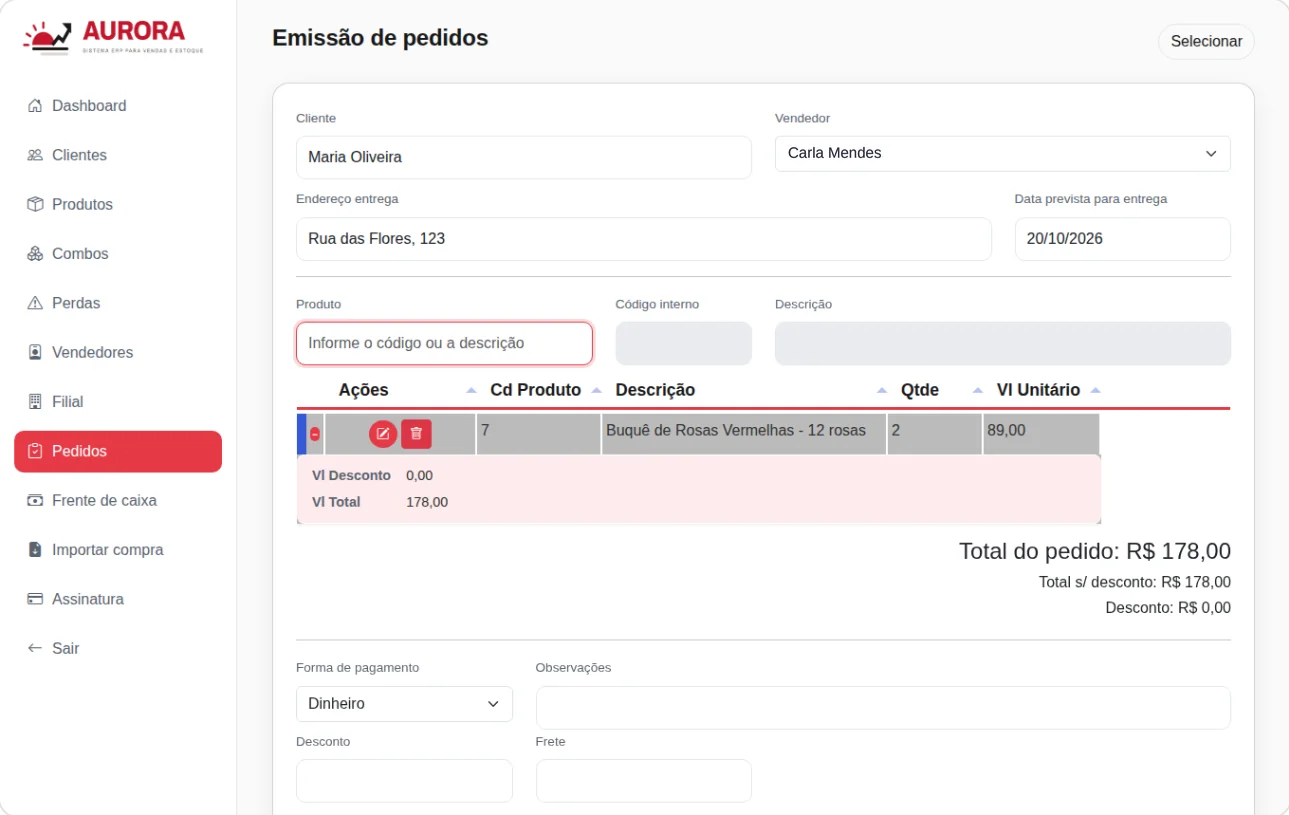Focus the Cliente input field

524,157
